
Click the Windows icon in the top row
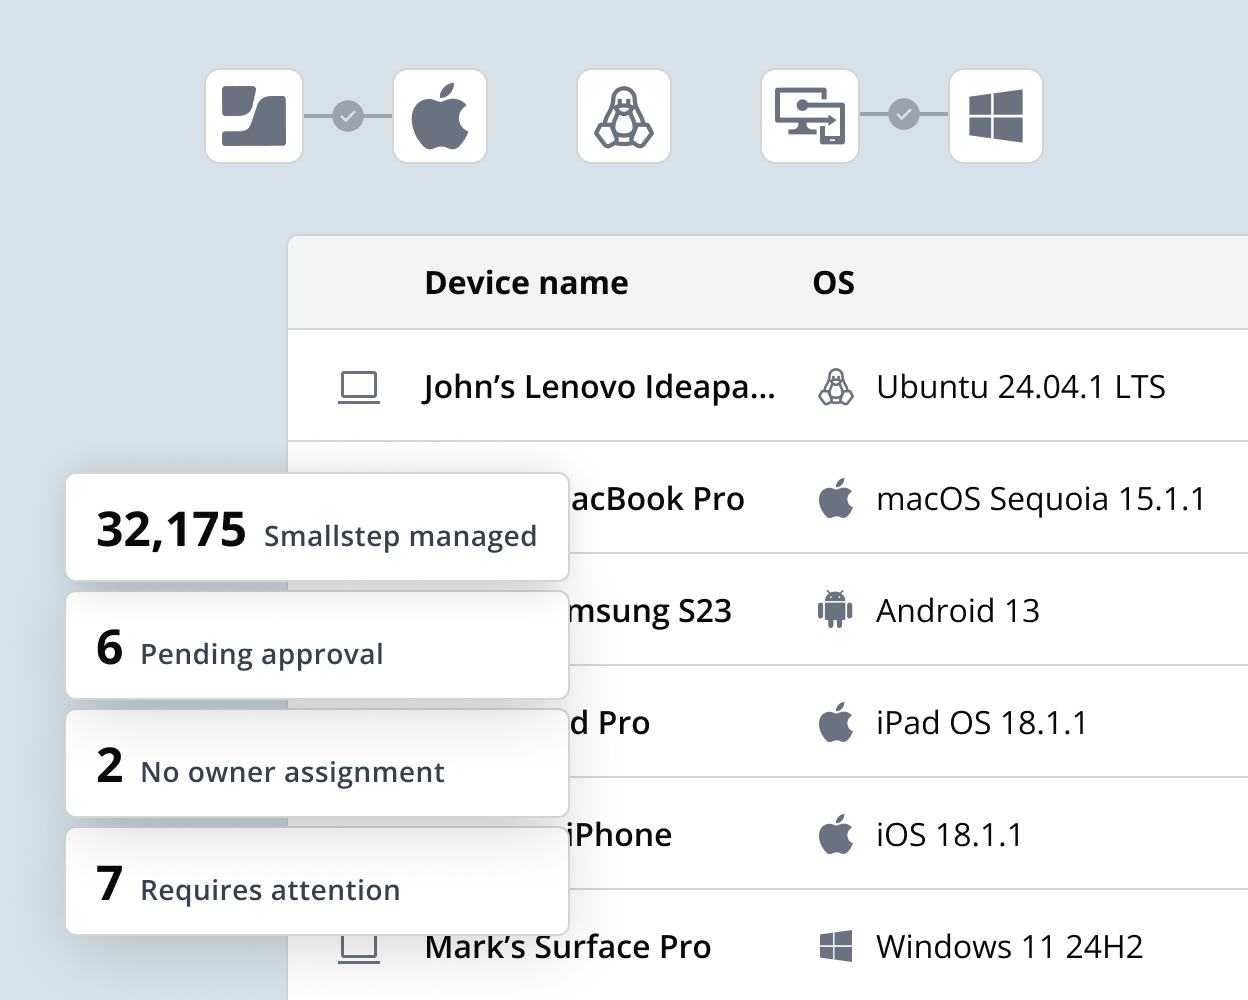click(x=996, y=115)
